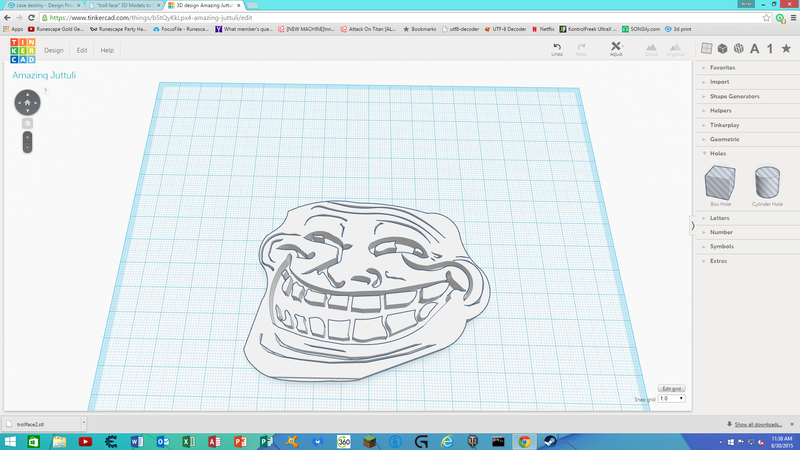Open the UTF-8 Decoder bookmark
Screen dimensions: 800x450
(505, 29)
